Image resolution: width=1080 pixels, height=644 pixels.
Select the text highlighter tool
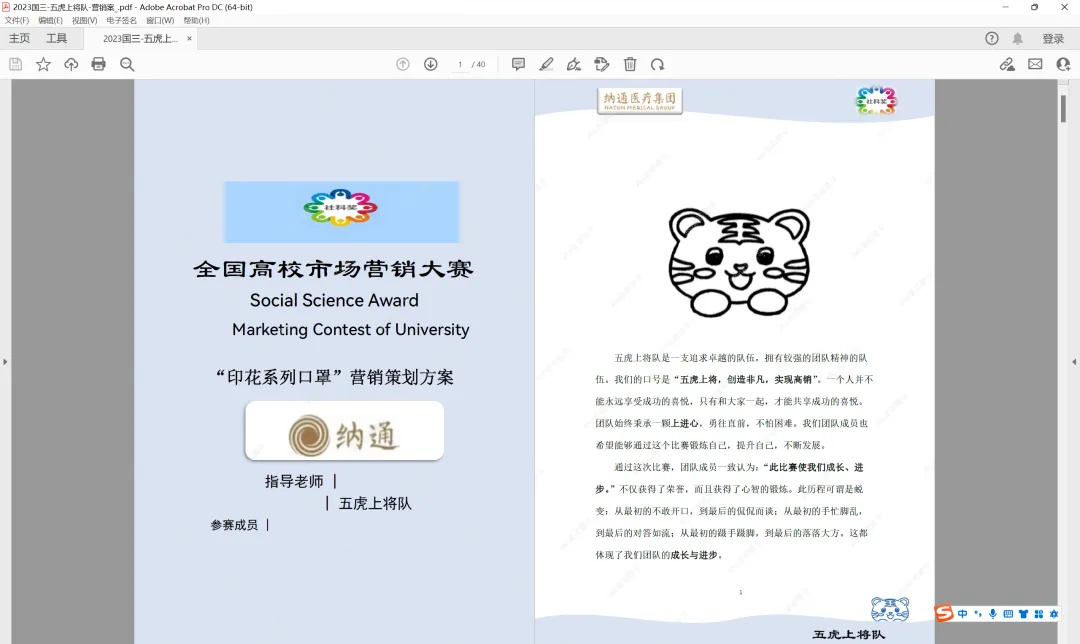(546, 64)
